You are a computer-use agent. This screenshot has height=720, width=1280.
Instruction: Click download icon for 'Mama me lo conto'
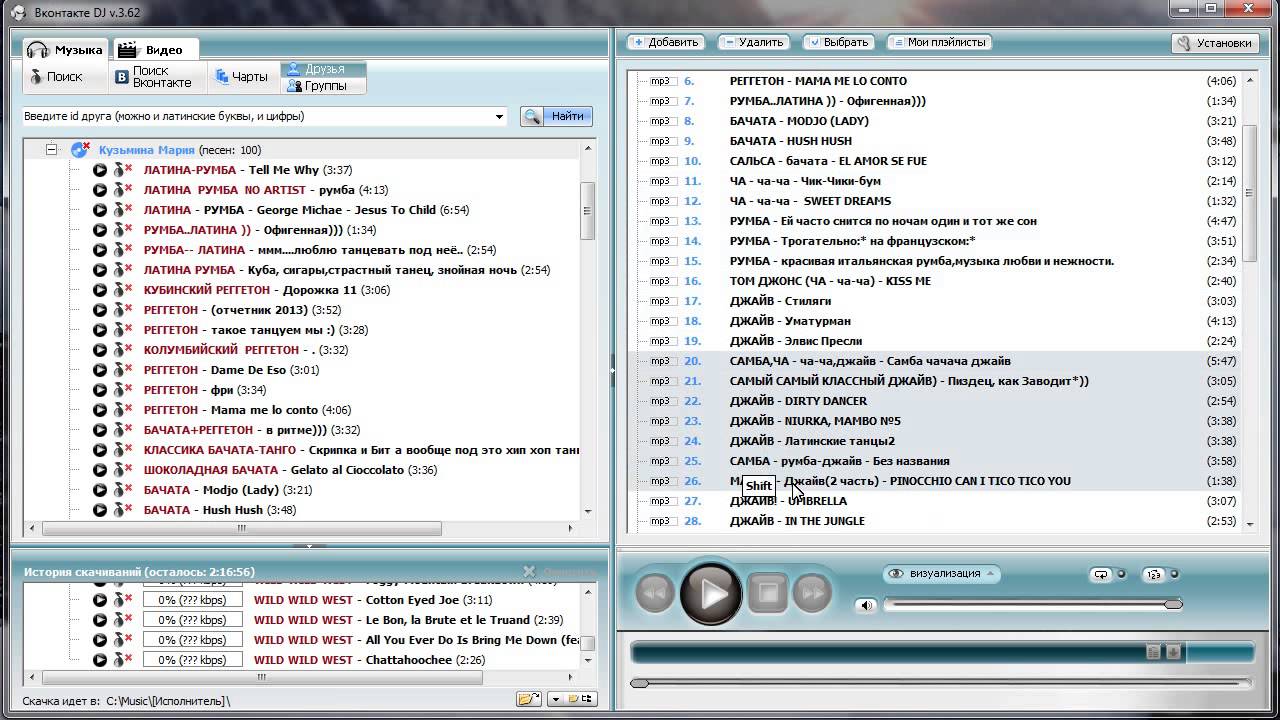pos(122,410)
